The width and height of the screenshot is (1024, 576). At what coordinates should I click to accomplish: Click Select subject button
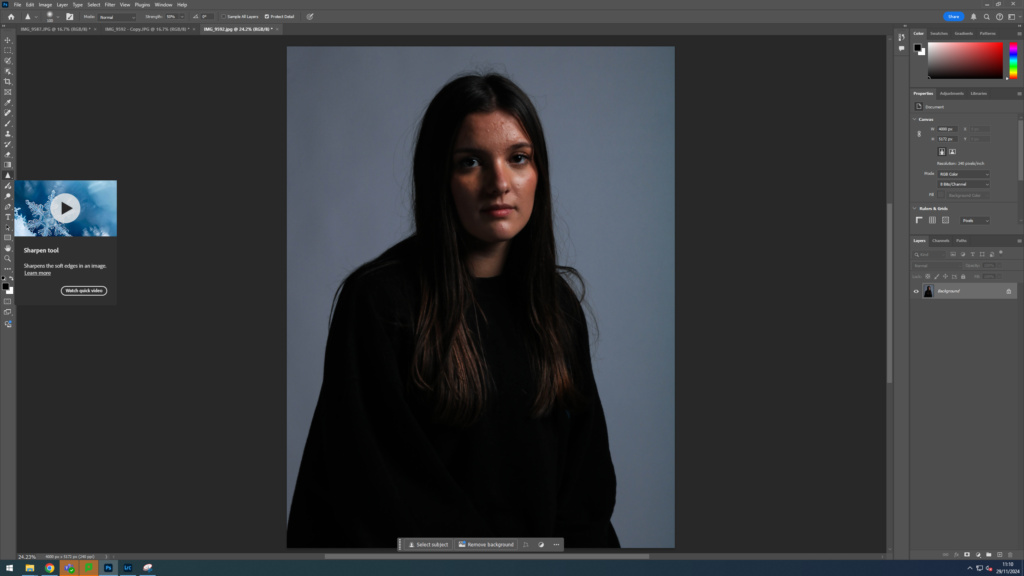(428, 545)
